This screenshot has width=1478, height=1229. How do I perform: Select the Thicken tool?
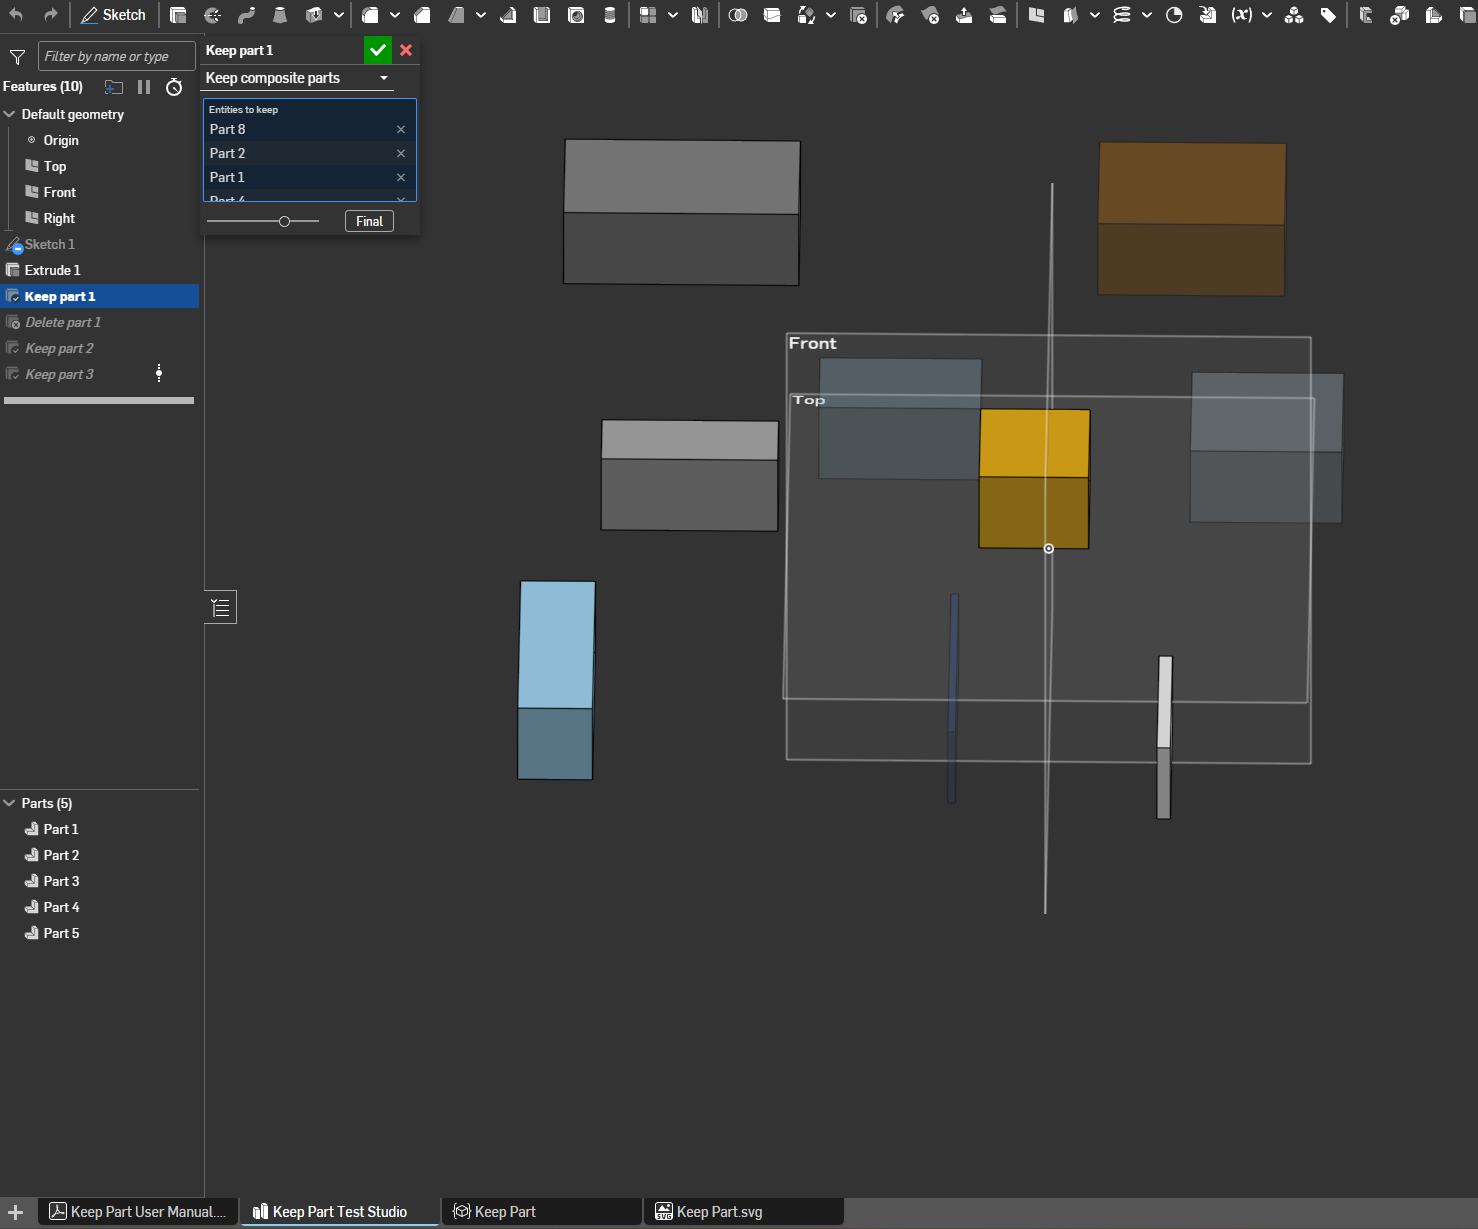(x=314, y=15)
